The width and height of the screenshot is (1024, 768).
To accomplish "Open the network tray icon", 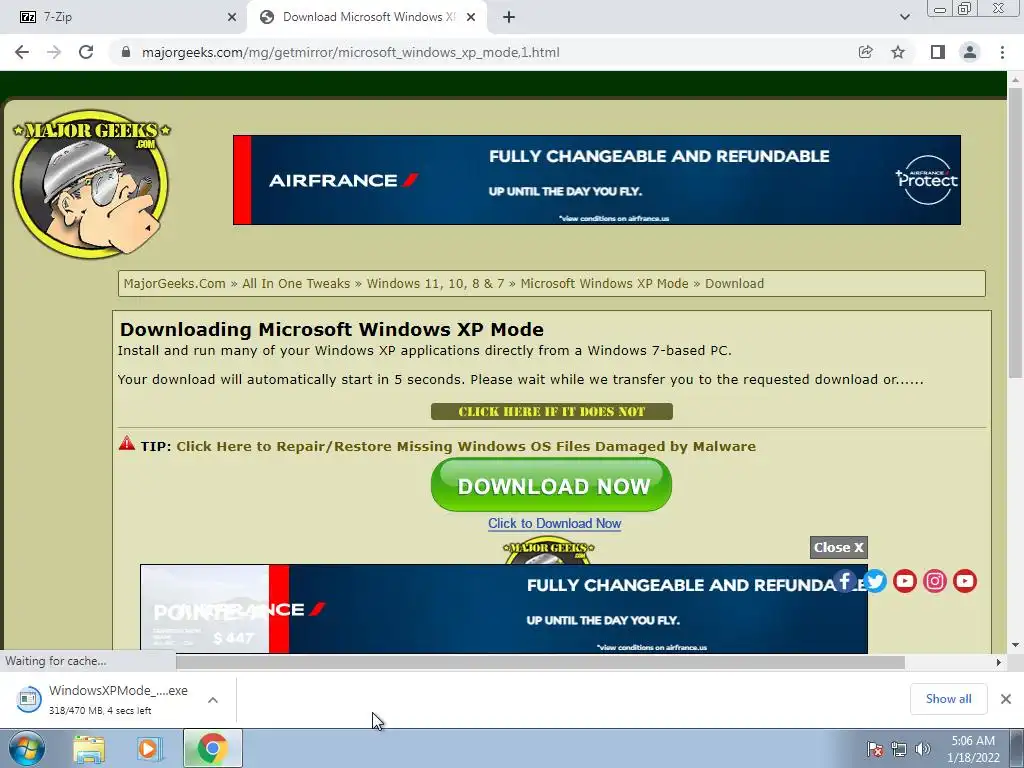I will (x=899, y=749).
